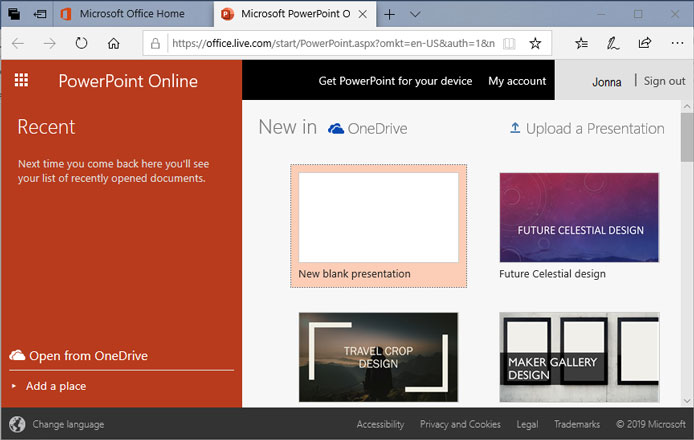Open My account link

click(x=517, y=81)
